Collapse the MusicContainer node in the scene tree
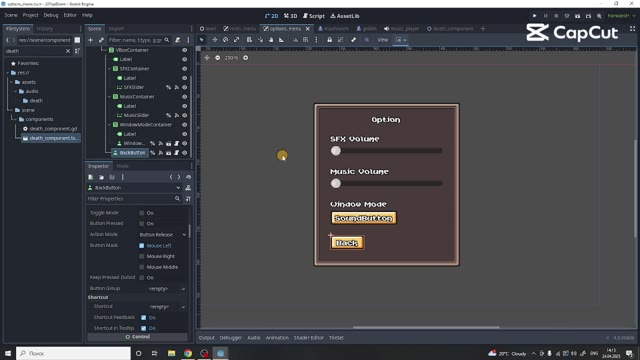 [109, 97]
